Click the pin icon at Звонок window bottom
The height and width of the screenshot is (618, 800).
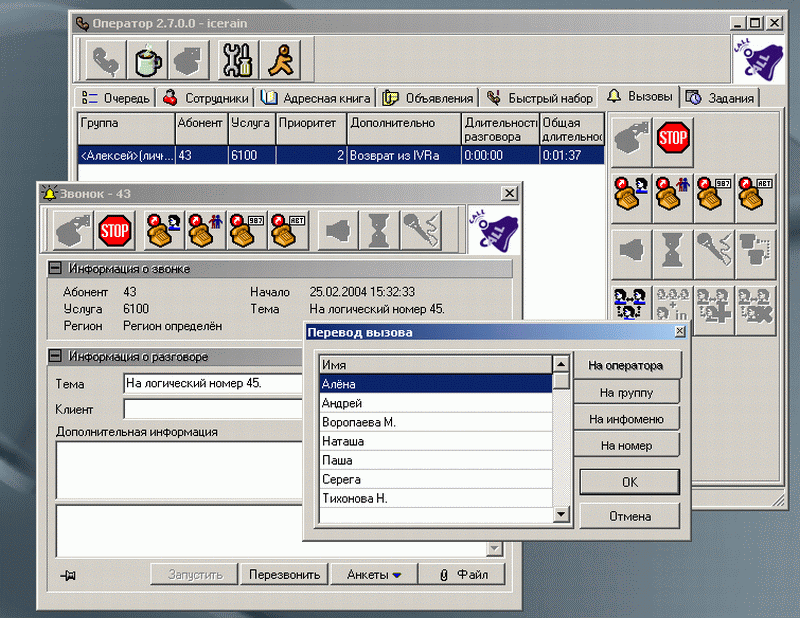click(68, 575)
